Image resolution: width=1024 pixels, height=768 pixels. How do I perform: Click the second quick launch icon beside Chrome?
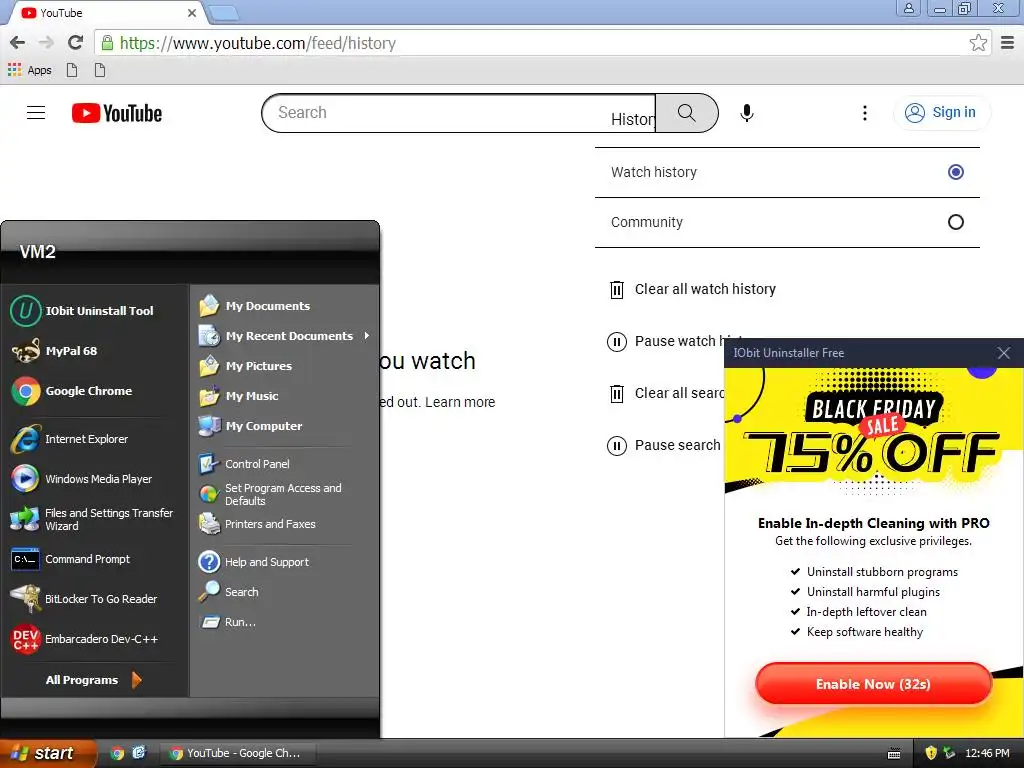click(x=138, y=753)
